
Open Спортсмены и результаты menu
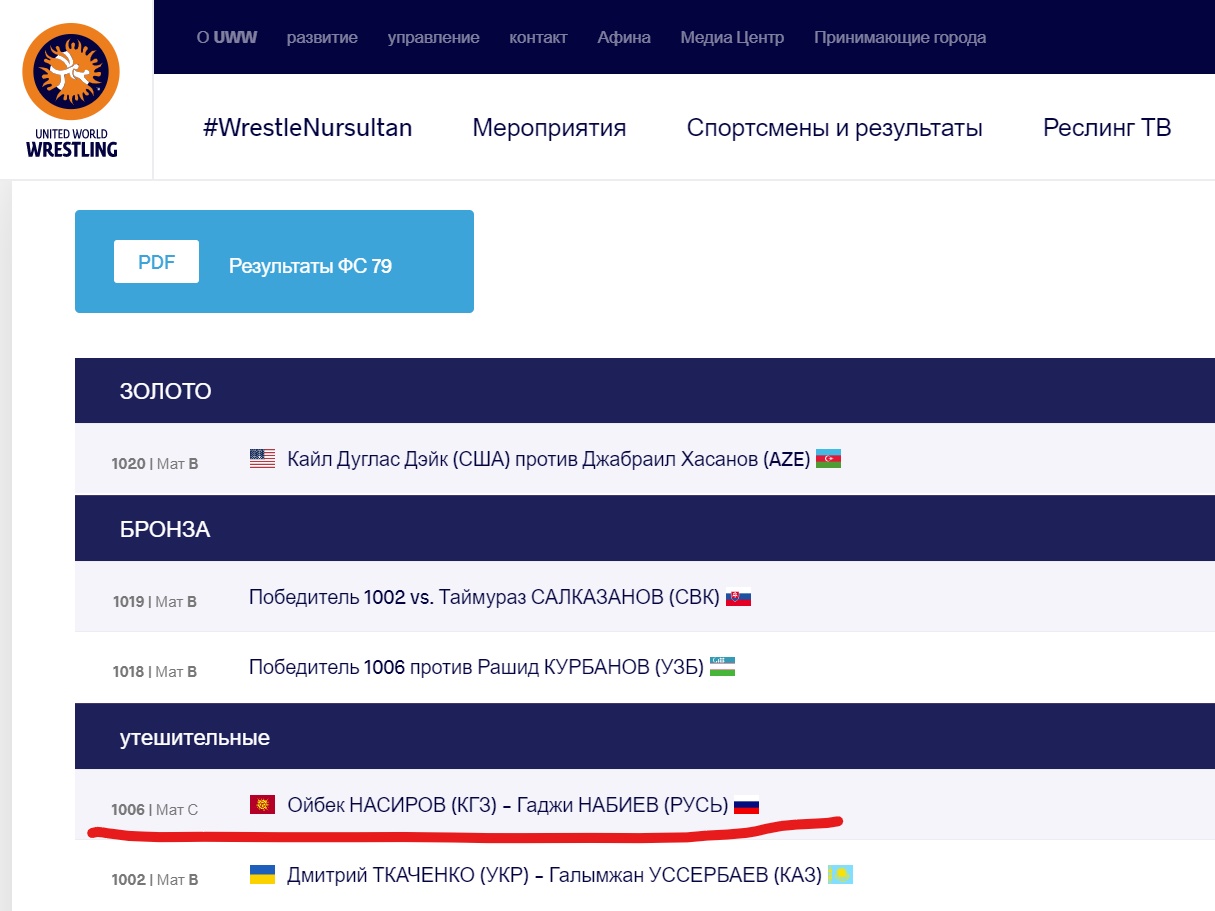(x=834, y=128)
